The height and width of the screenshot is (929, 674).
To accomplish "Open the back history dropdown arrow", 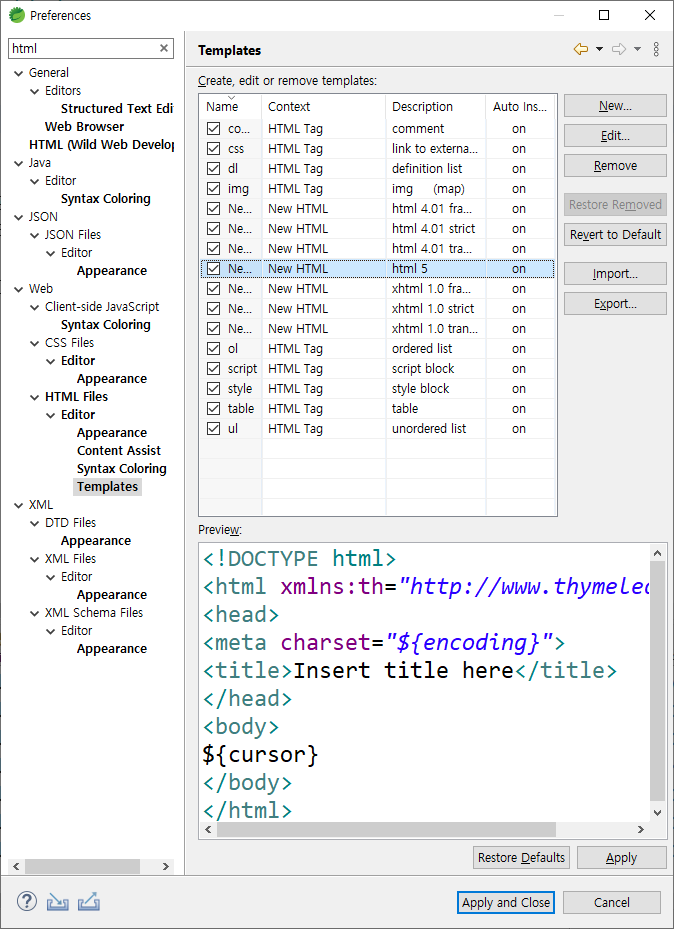I will pos(599,49).
